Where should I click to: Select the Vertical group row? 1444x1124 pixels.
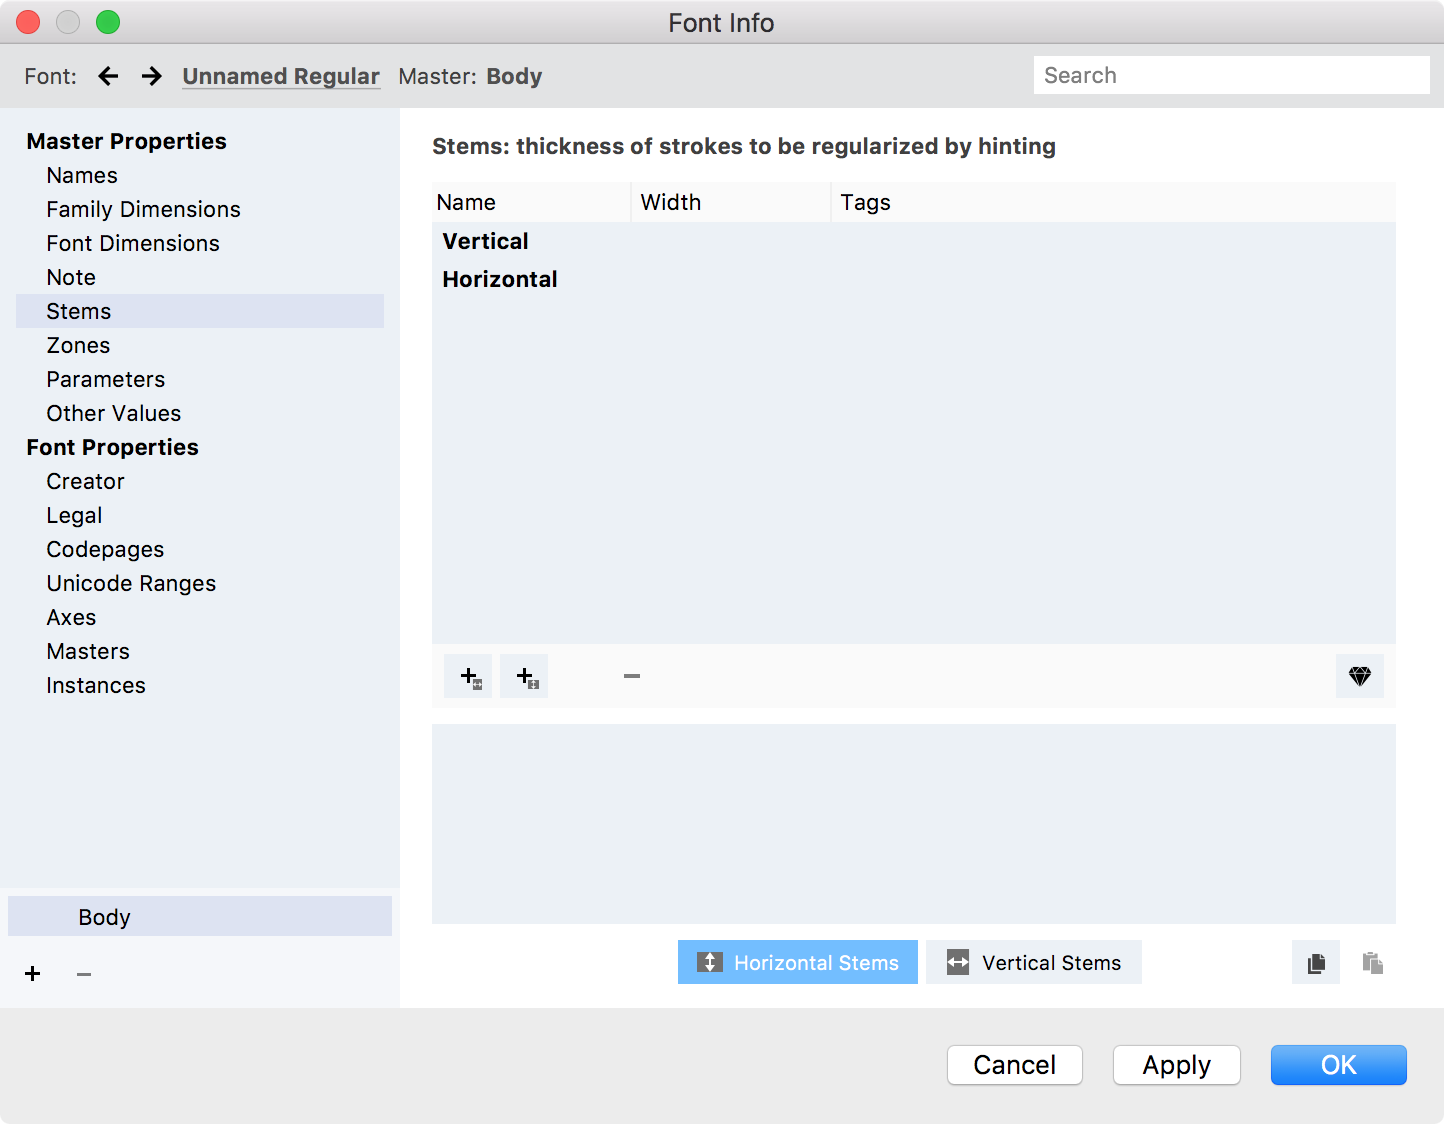[914, 241]
